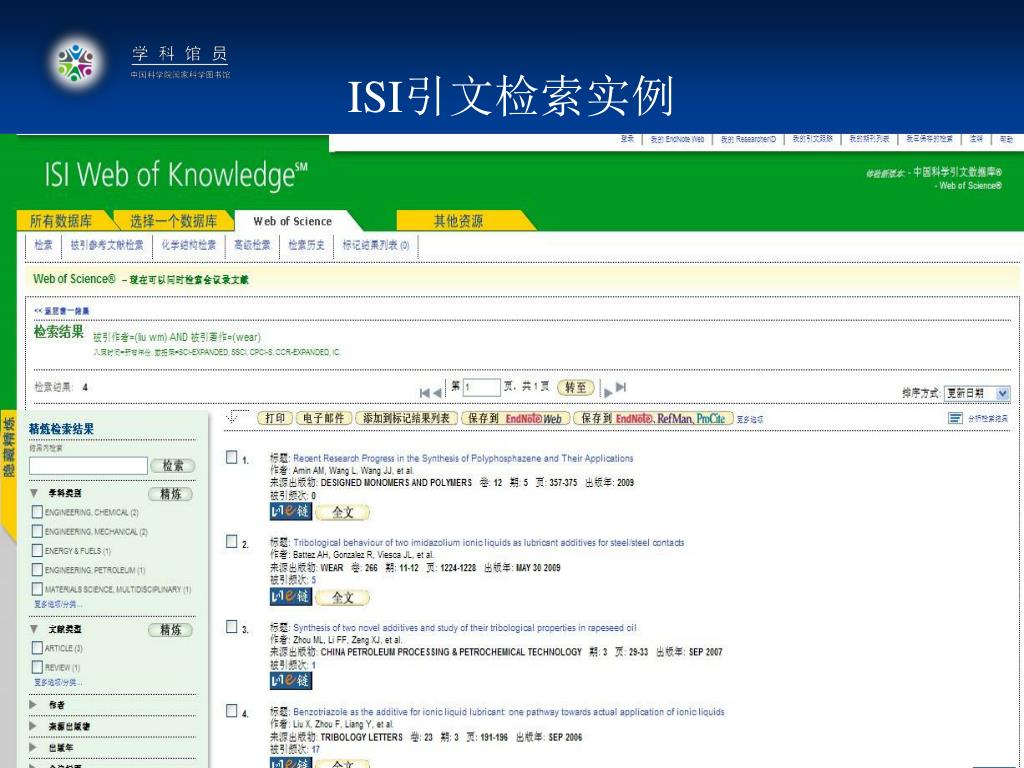Open the Tribological behaviour article title link
The image size is (1024, 768).
point(488,543)
